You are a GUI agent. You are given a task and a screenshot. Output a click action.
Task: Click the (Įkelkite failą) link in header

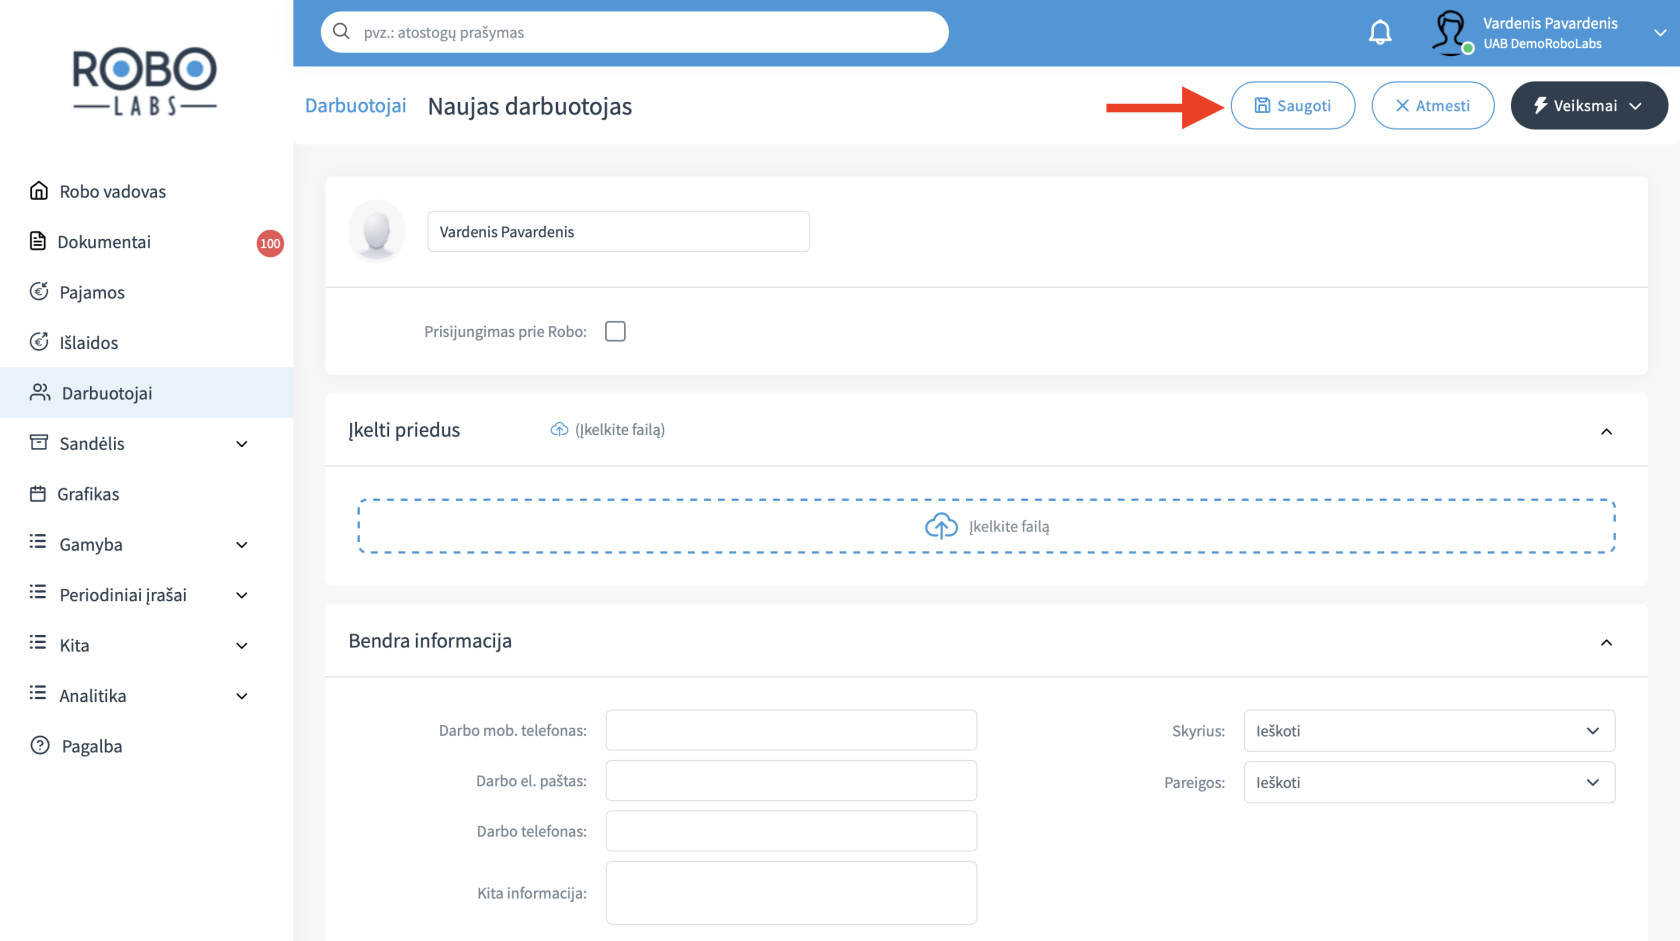click(619, 429)
